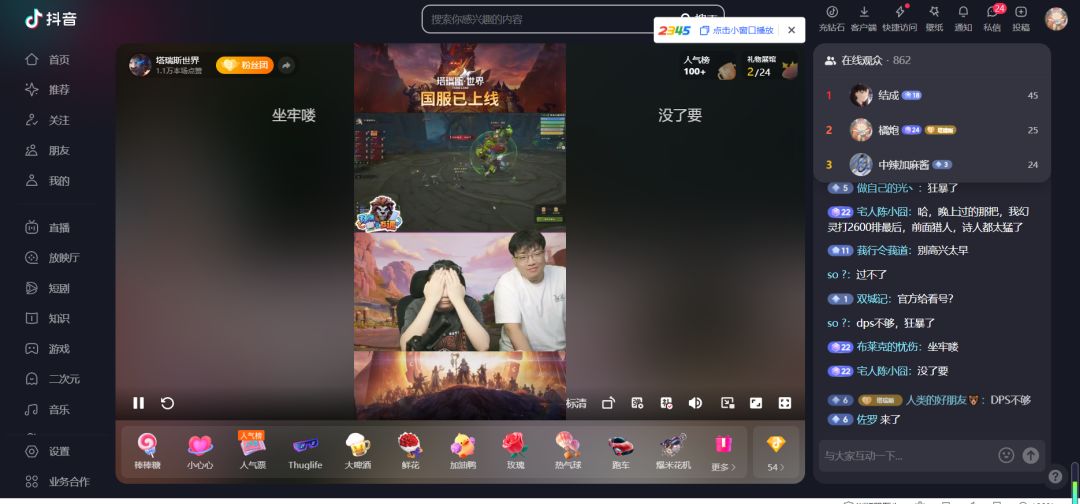Download the 客户端 desktop client
Image resolution: width=1080 pixels, height=504 pixels.
864,19
